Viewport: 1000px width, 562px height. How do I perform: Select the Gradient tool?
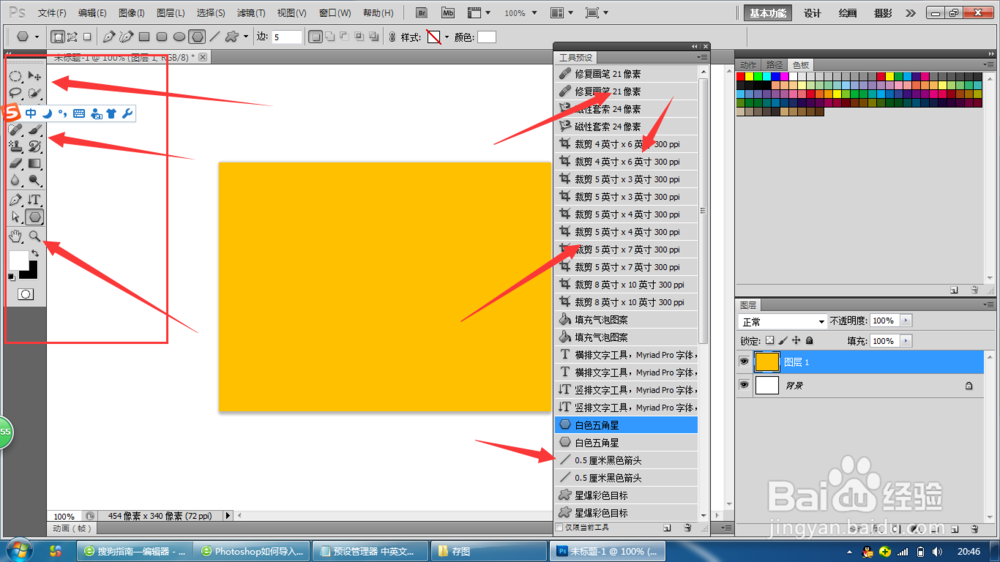[x=34, y=164]
